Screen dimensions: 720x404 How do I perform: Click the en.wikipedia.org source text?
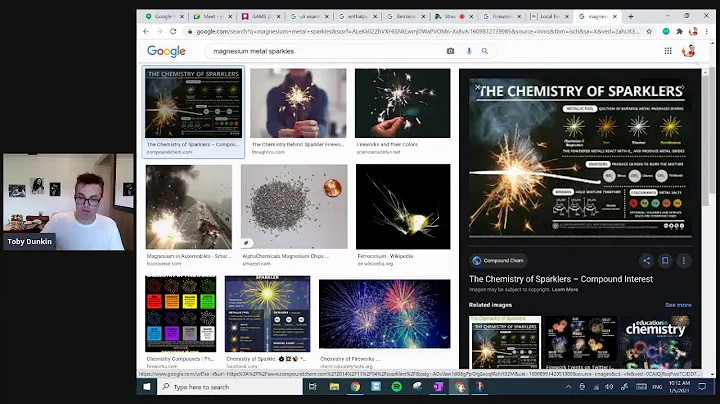pos(375,264)
